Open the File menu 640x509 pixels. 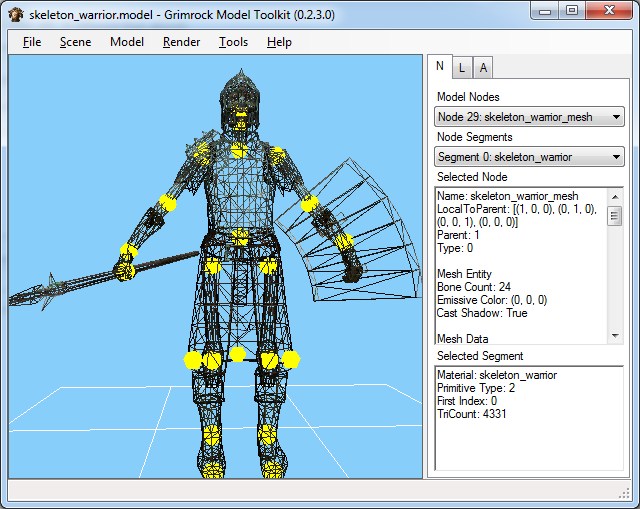[32, 42]
